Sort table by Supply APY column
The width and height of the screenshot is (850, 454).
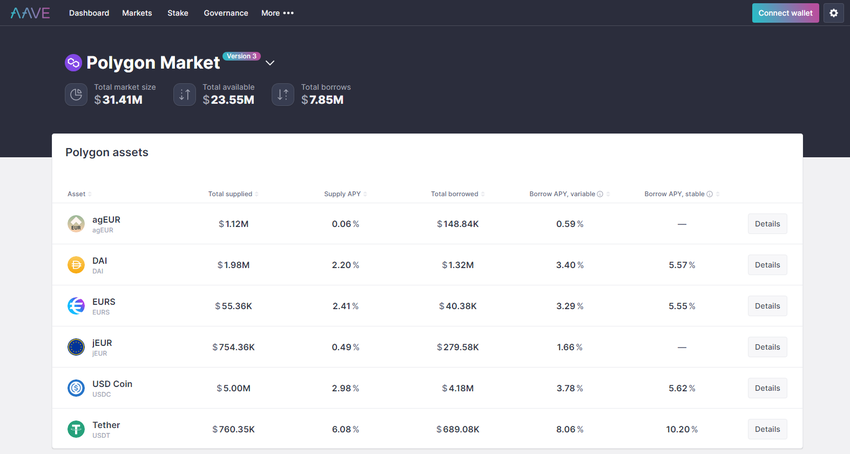tap(344, 194)
